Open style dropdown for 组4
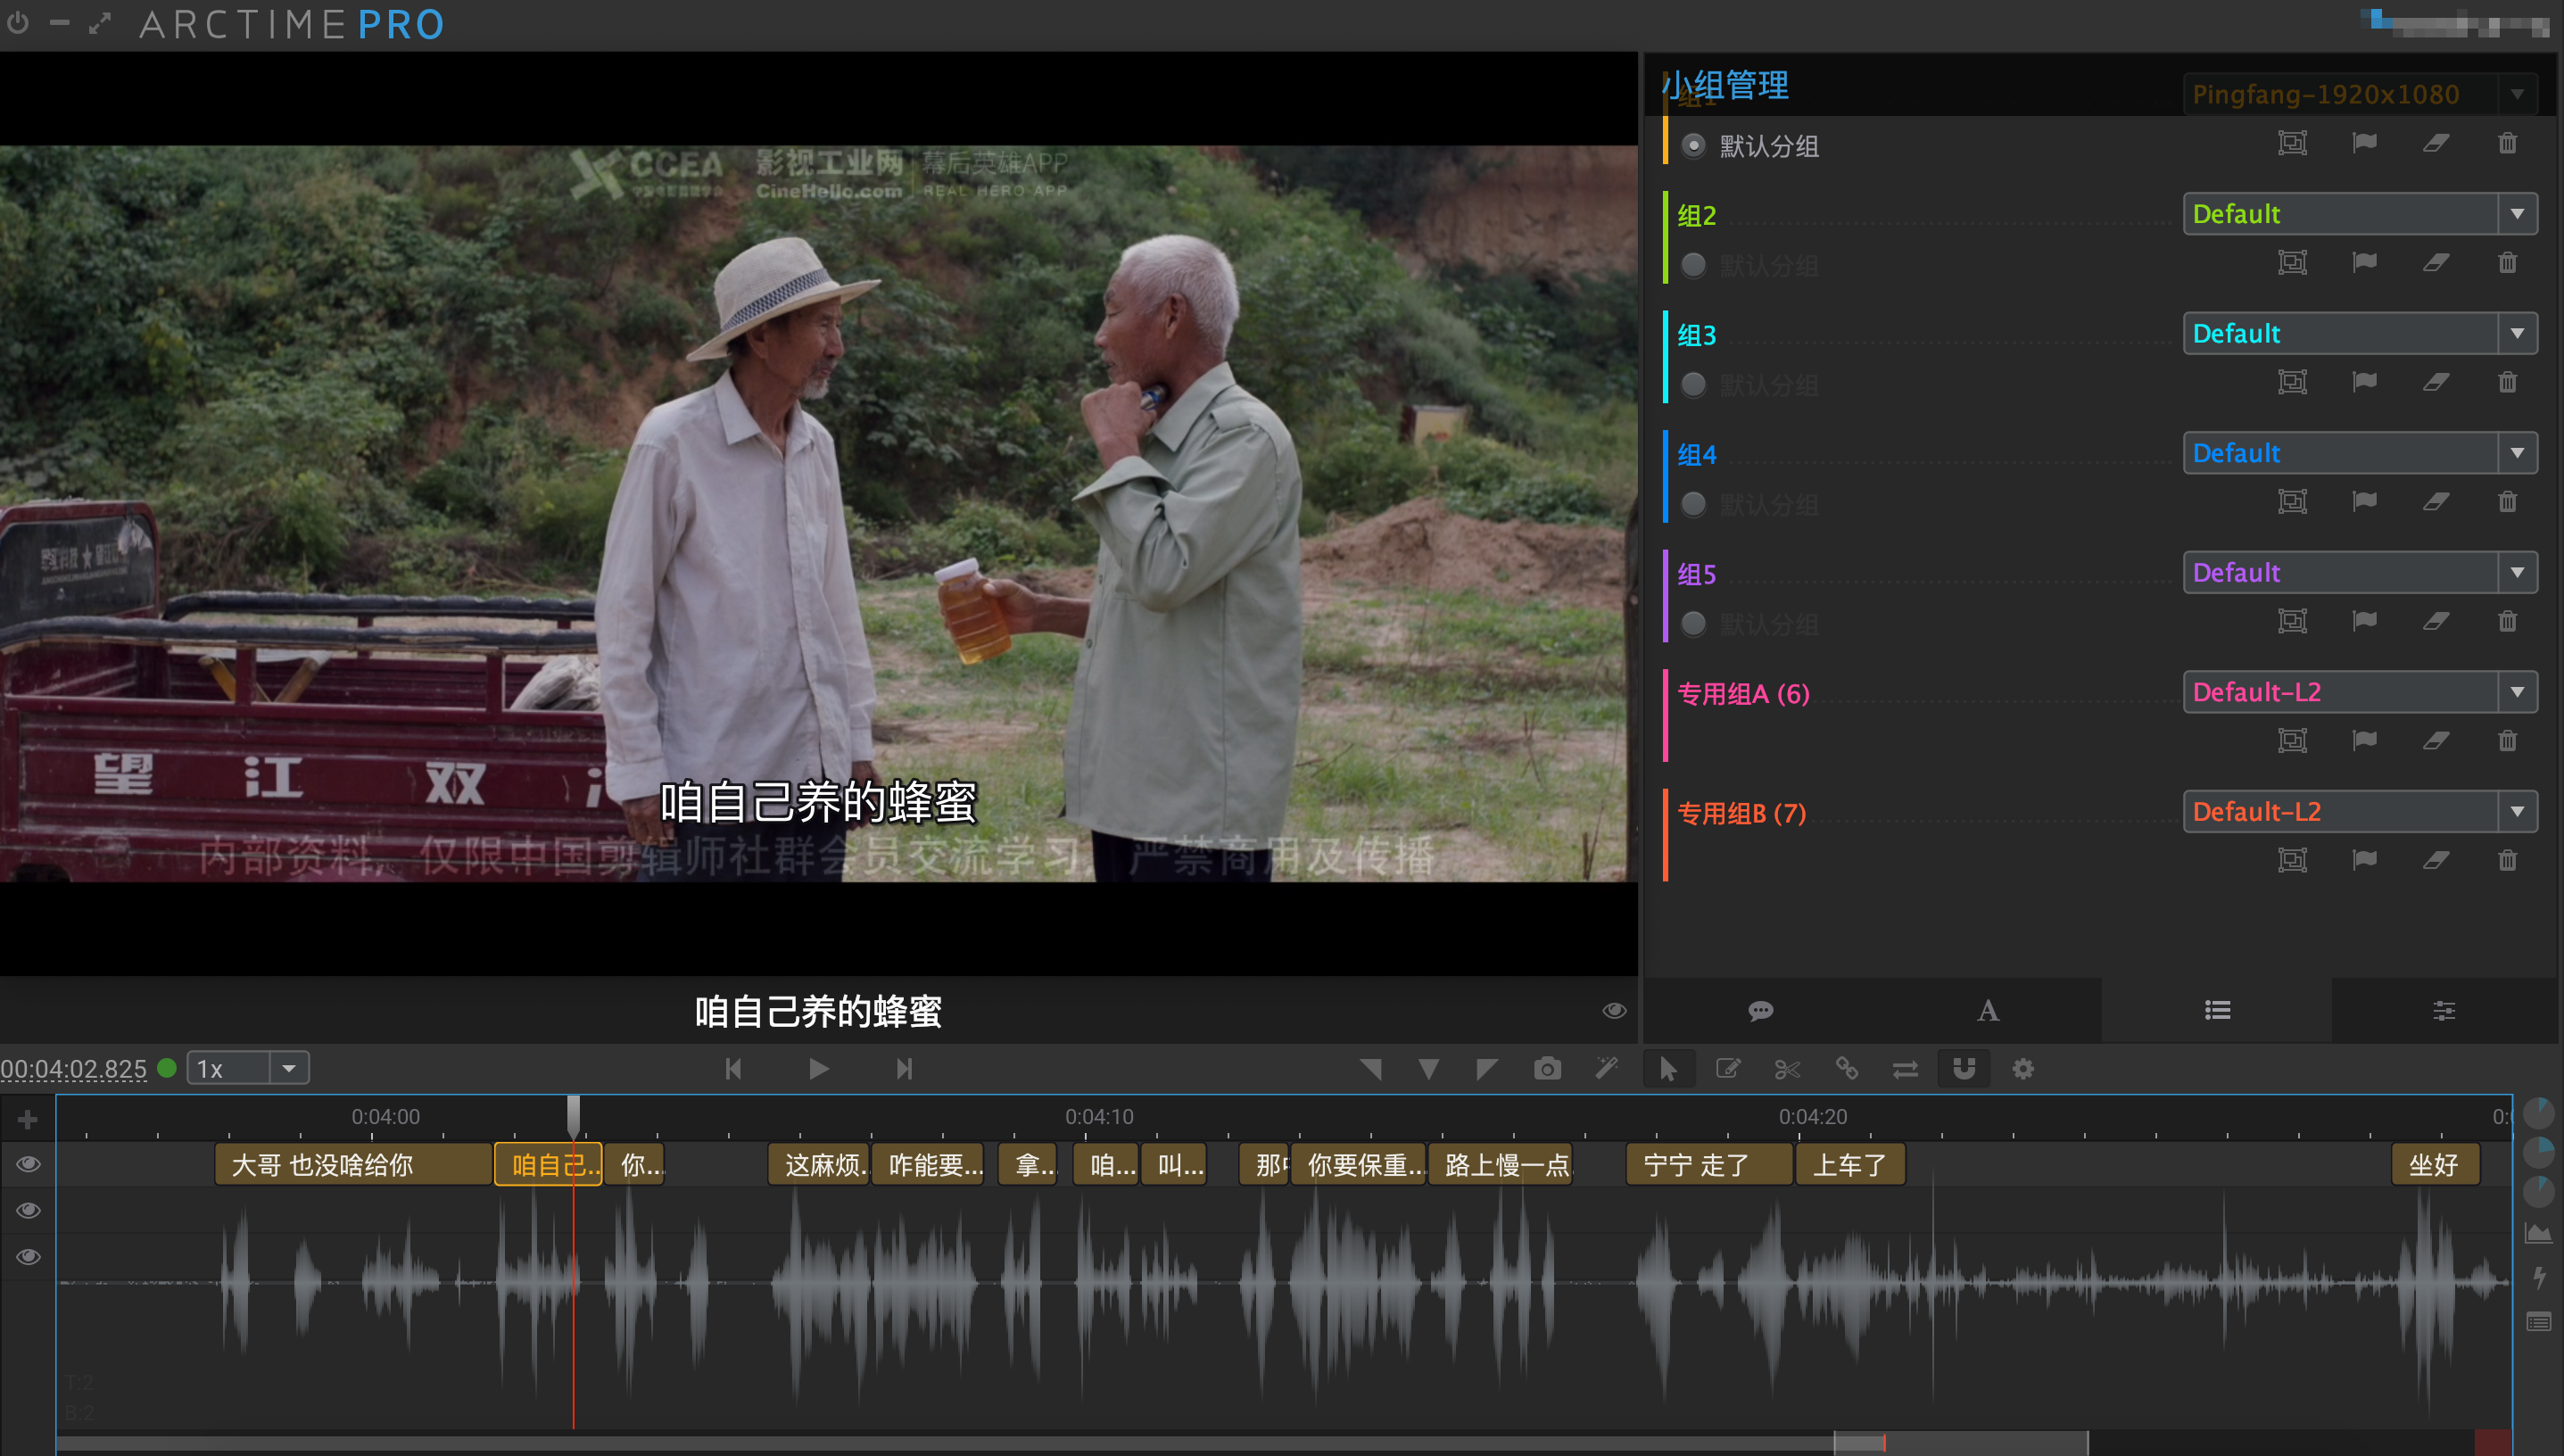This screenshot has height=1456, width=2564. tap(2517, 453)
